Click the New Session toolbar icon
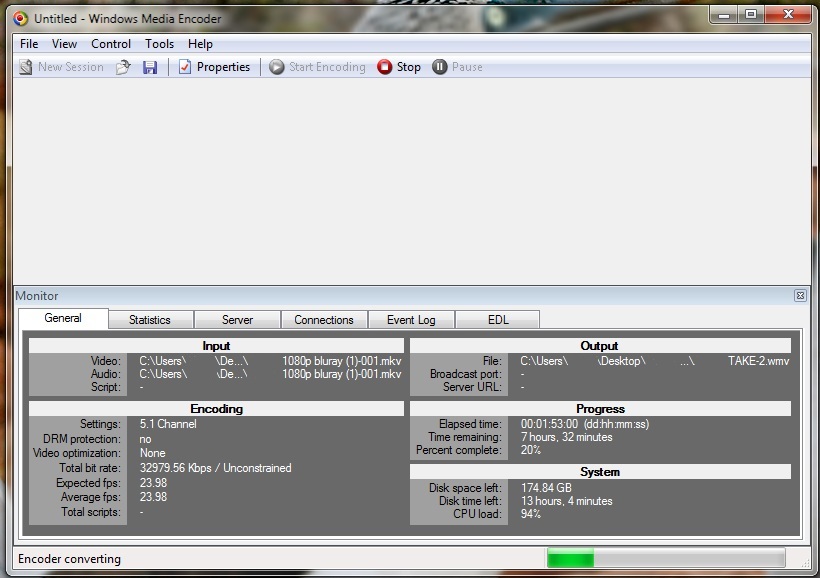The height and width of the screenshot is (578, 820). 26,67
